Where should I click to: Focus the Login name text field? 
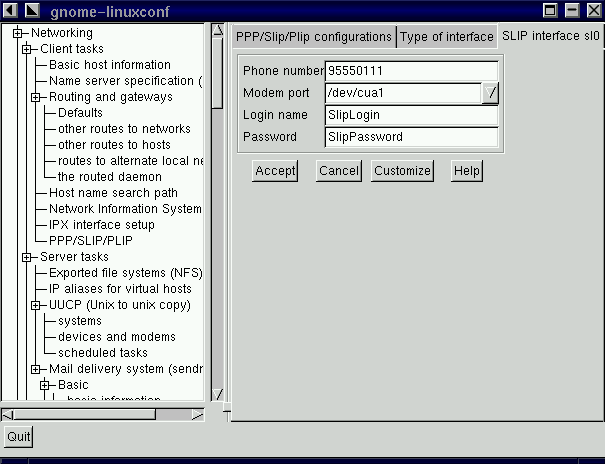tap(411, 115)
